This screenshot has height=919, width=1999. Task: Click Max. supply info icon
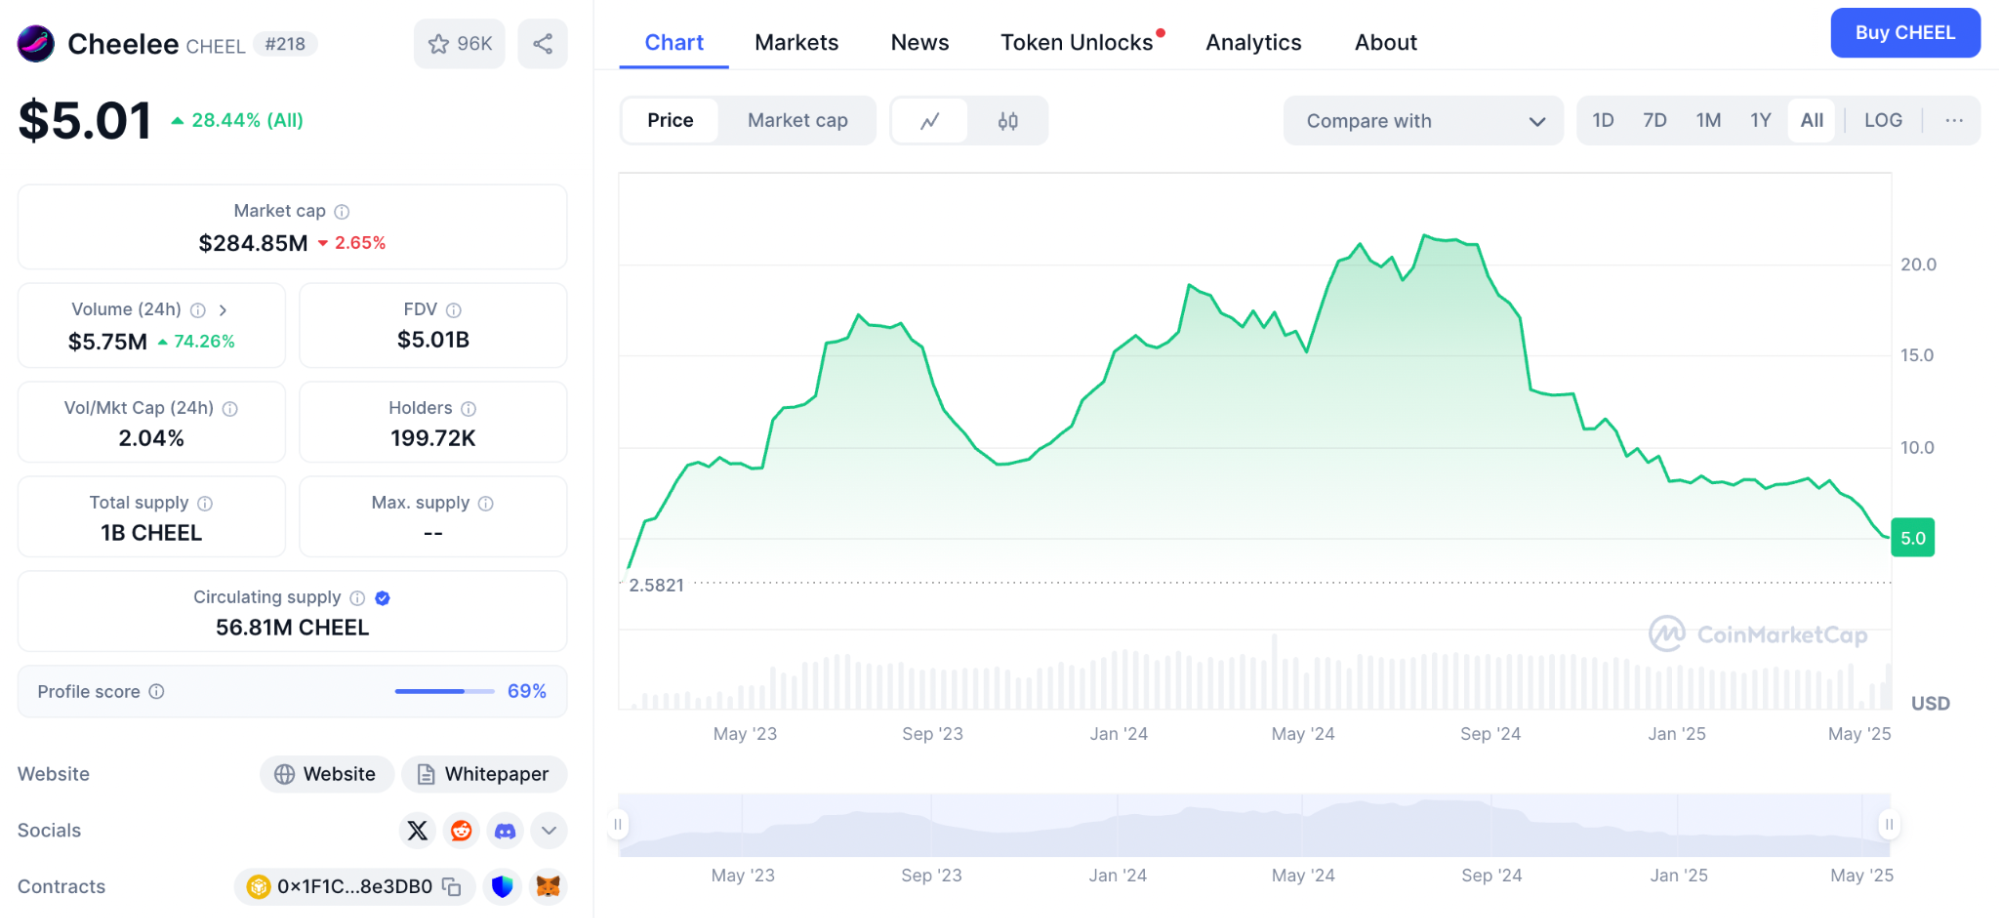(x=486, y=503)
